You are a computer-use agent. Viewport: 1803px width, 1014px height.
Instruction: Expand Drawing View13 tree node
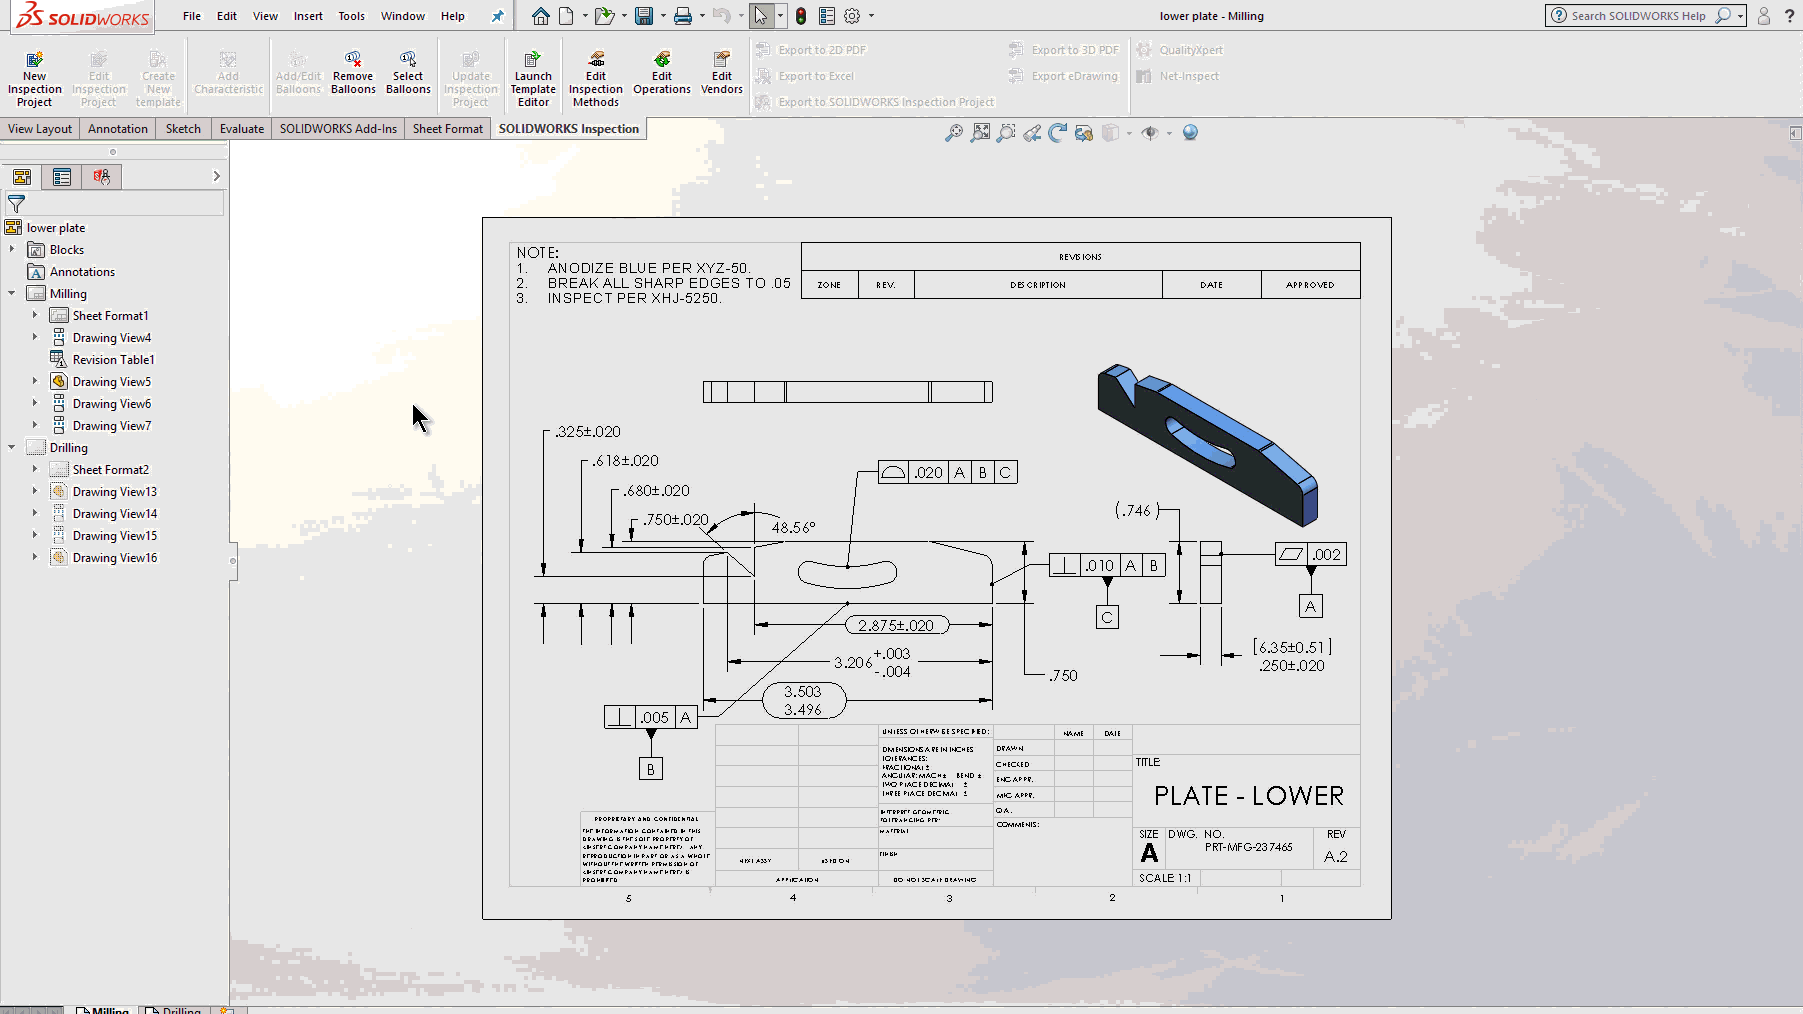[35, 492]
